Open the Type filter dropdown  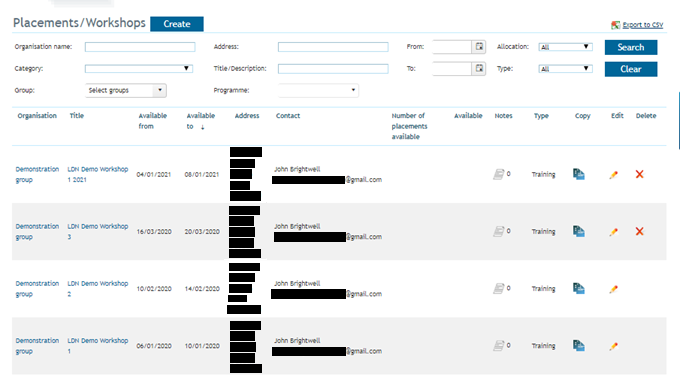pyautogui.click(x=565, y=69)
